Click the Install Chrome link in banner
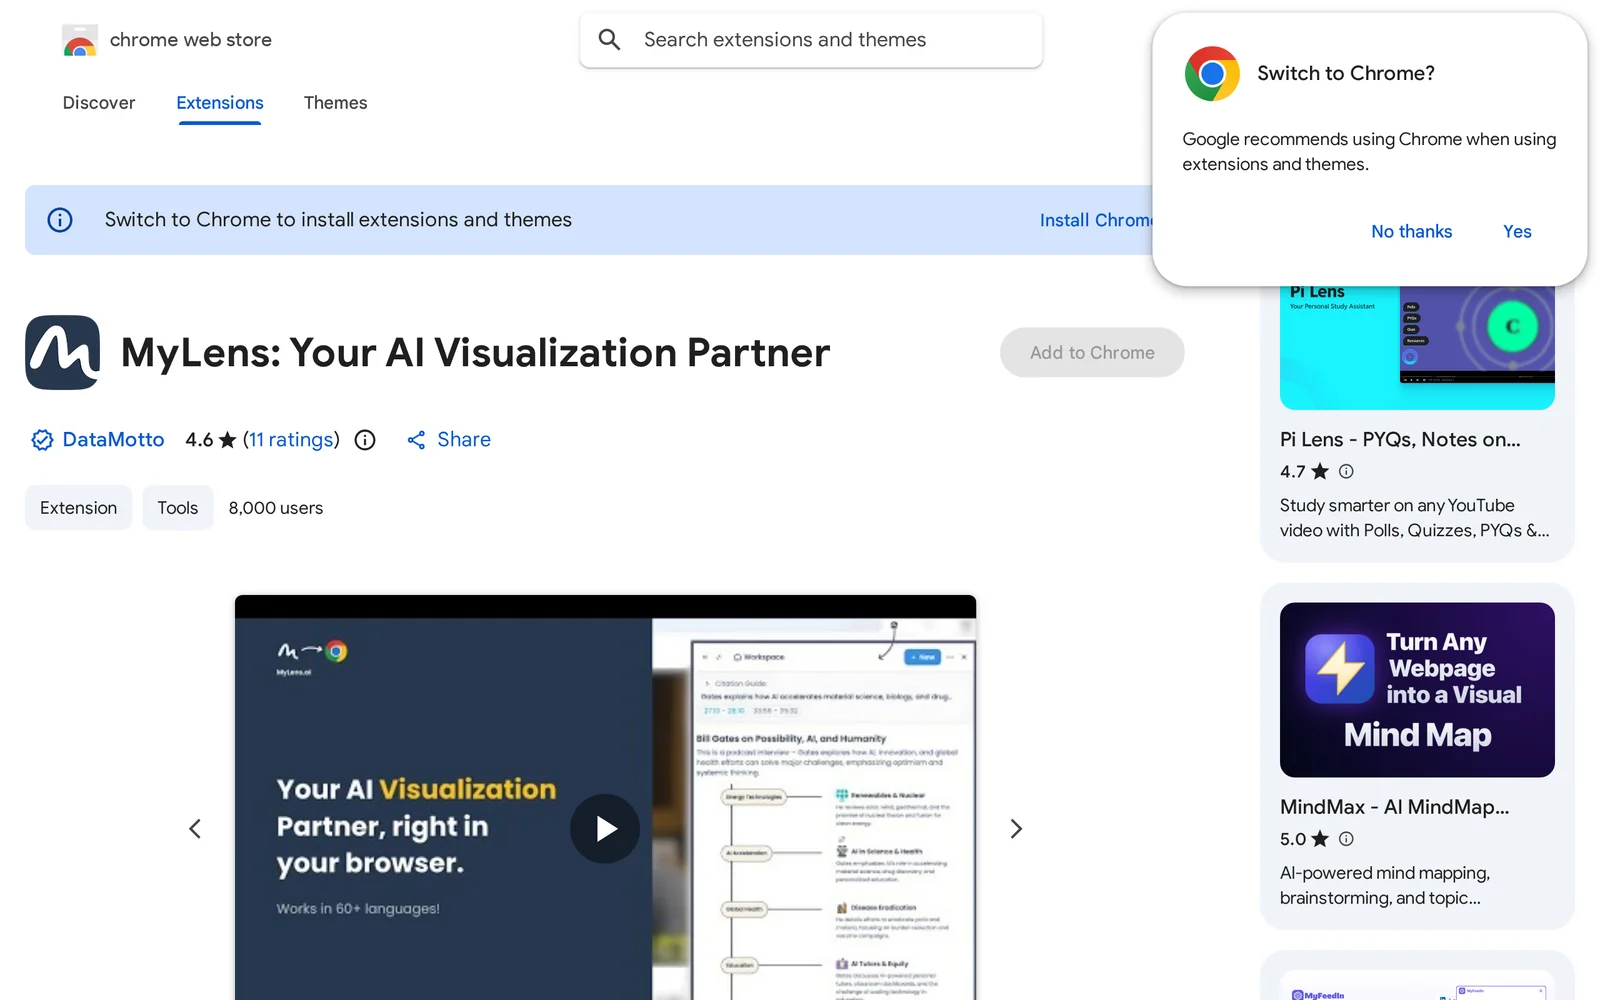Image resolution: width=1600 pixels, height=1000 pixels. pos(1095,220)
